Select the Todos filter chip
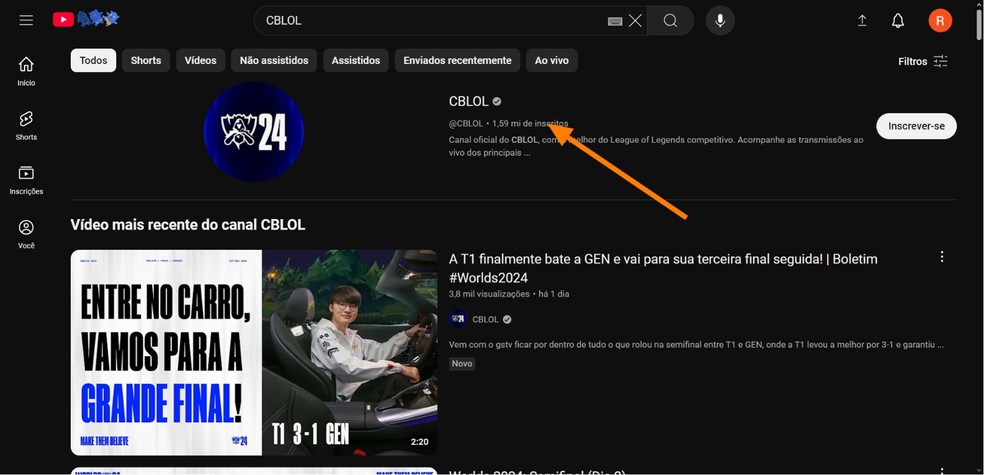 tap(94, 60)
